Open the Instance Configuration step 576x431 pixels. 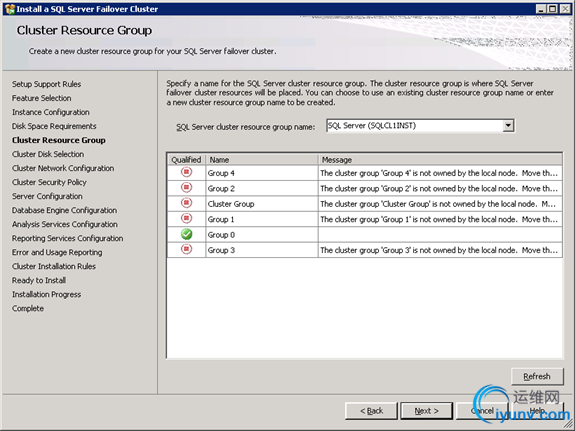click(51, 112)
